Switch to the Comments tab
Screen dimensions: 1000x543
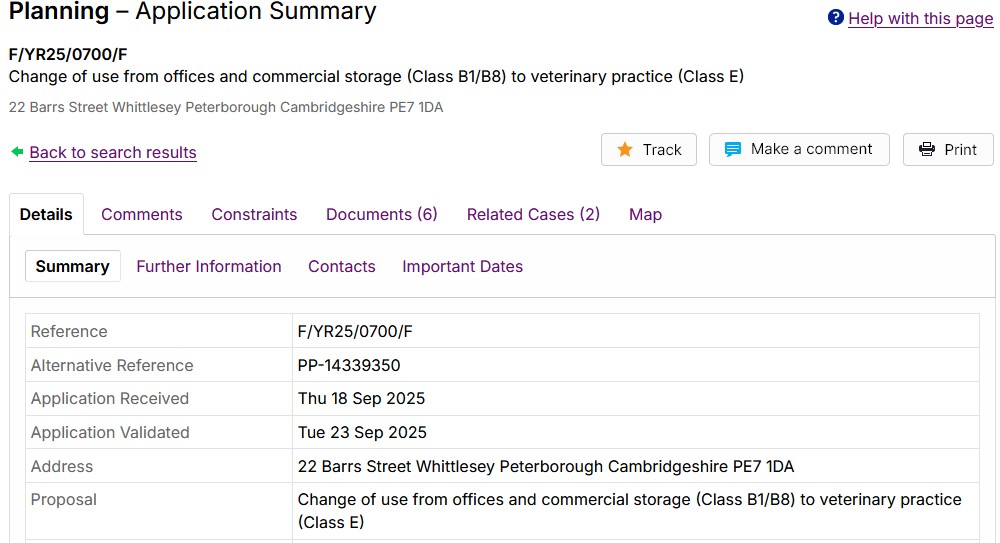point(142,214)
